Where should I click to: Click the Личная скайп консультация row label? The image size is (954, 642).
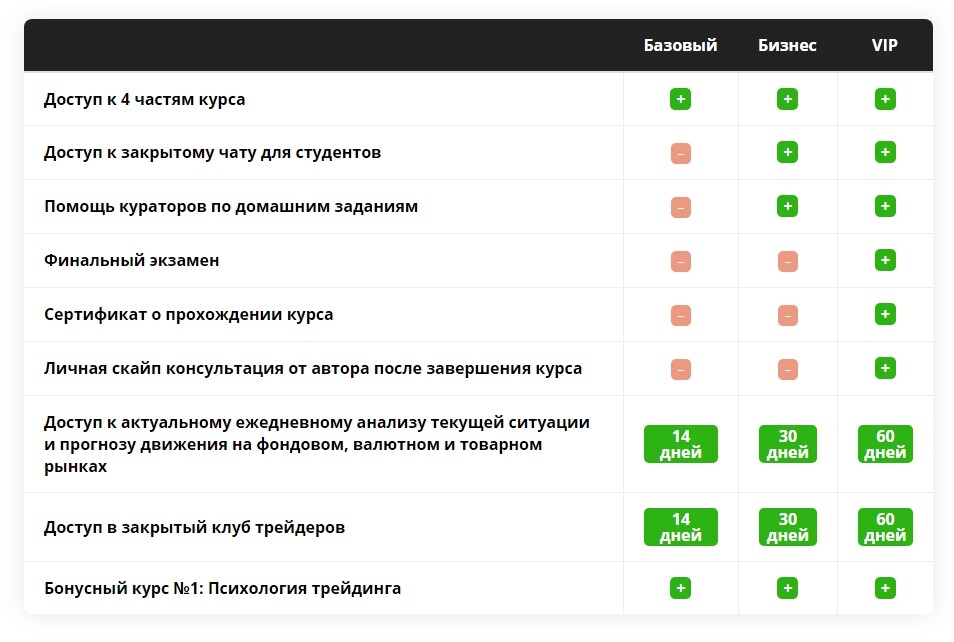(x=313, y=368)
